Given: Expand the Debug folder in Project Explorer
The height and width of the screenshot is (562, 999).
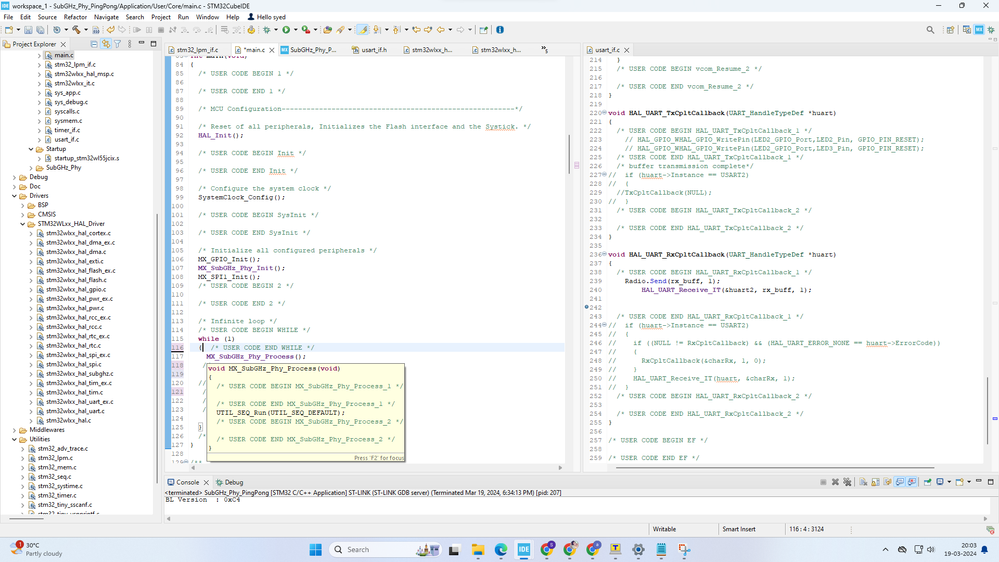Looking at the screenshot, I should tap(15, 177).
